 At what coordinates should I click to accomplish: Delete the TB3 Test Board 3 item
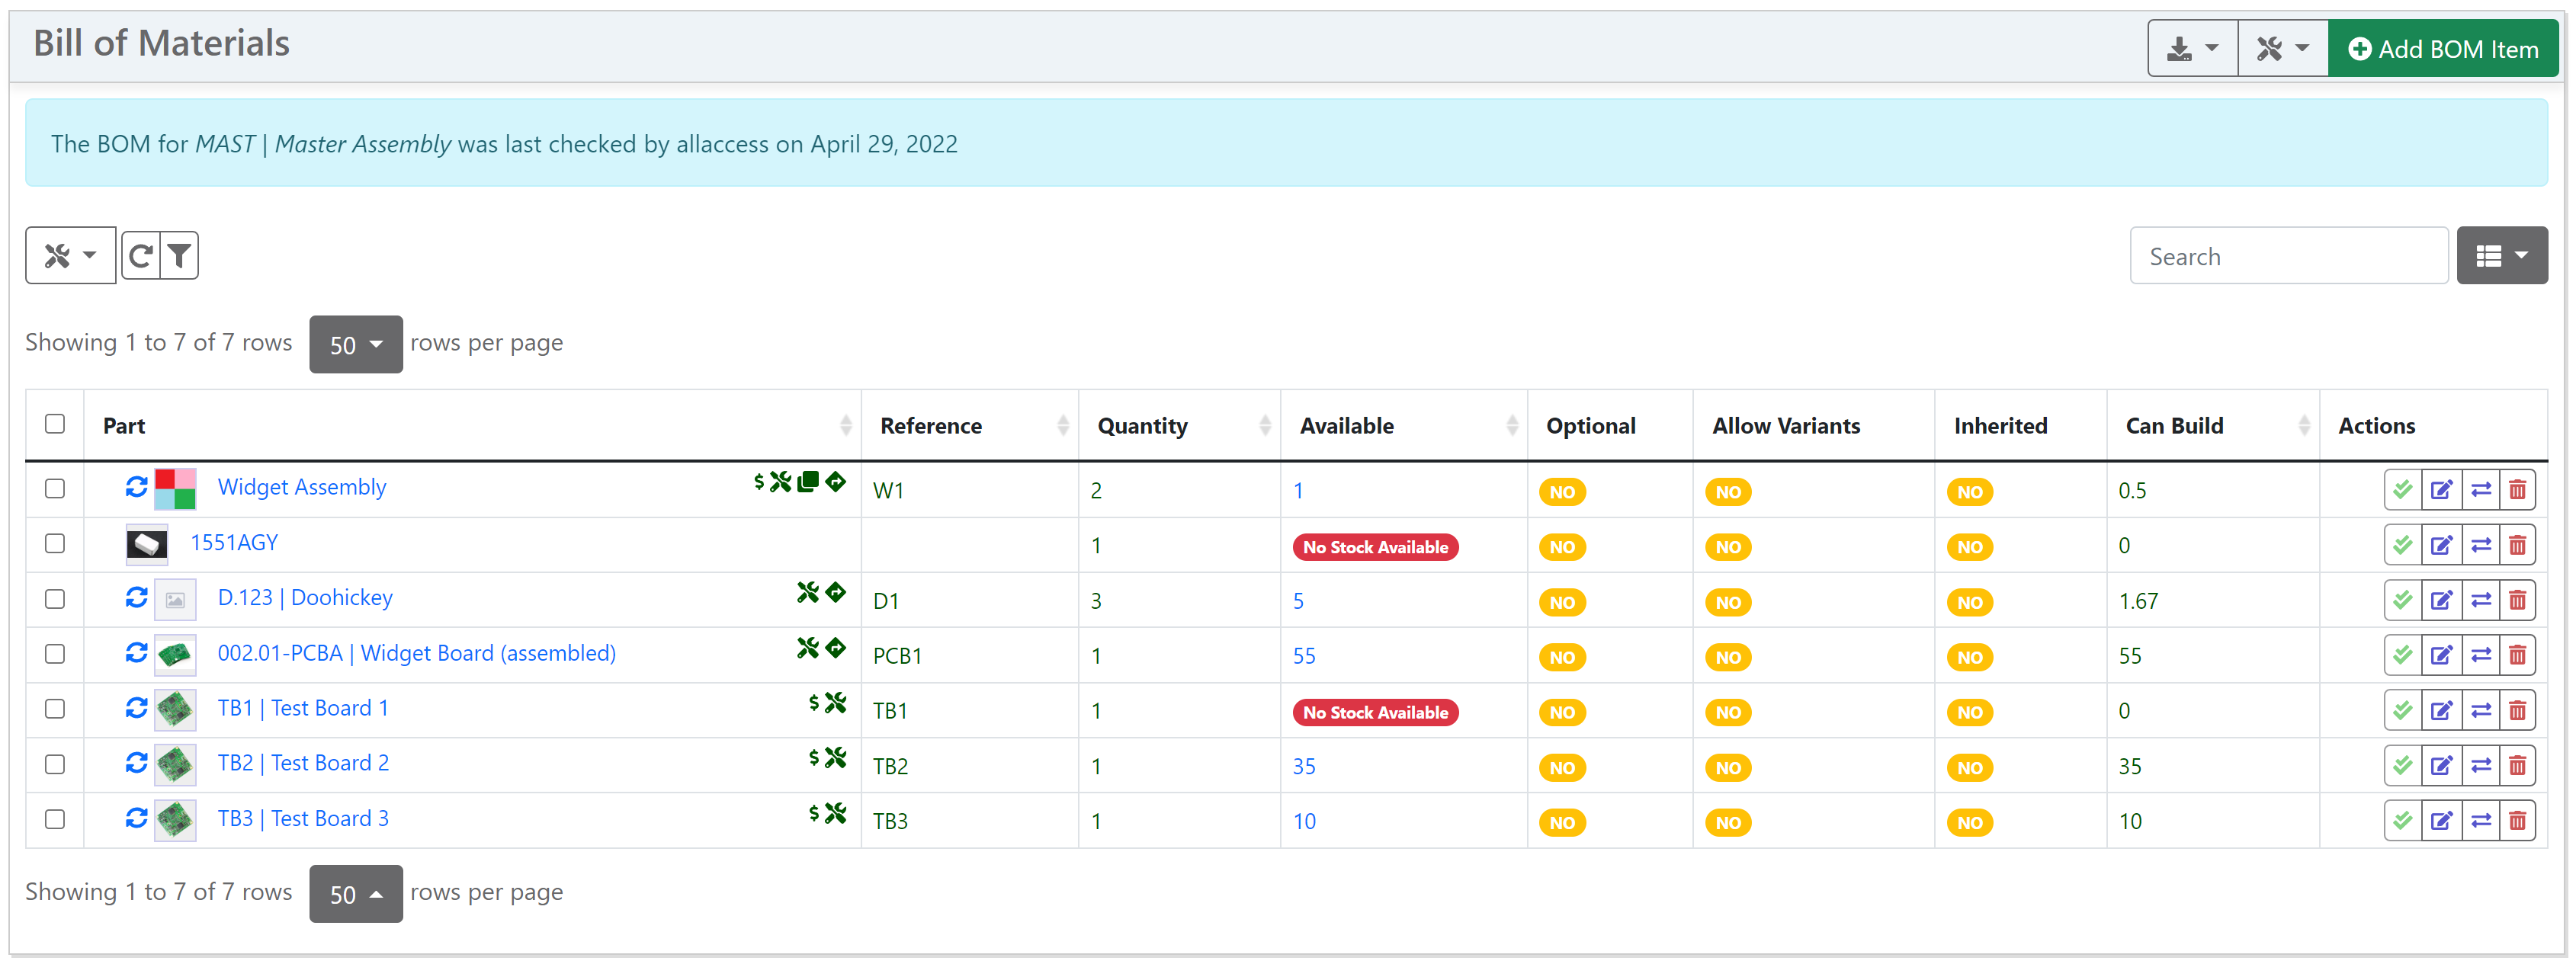coord(2518,821)
